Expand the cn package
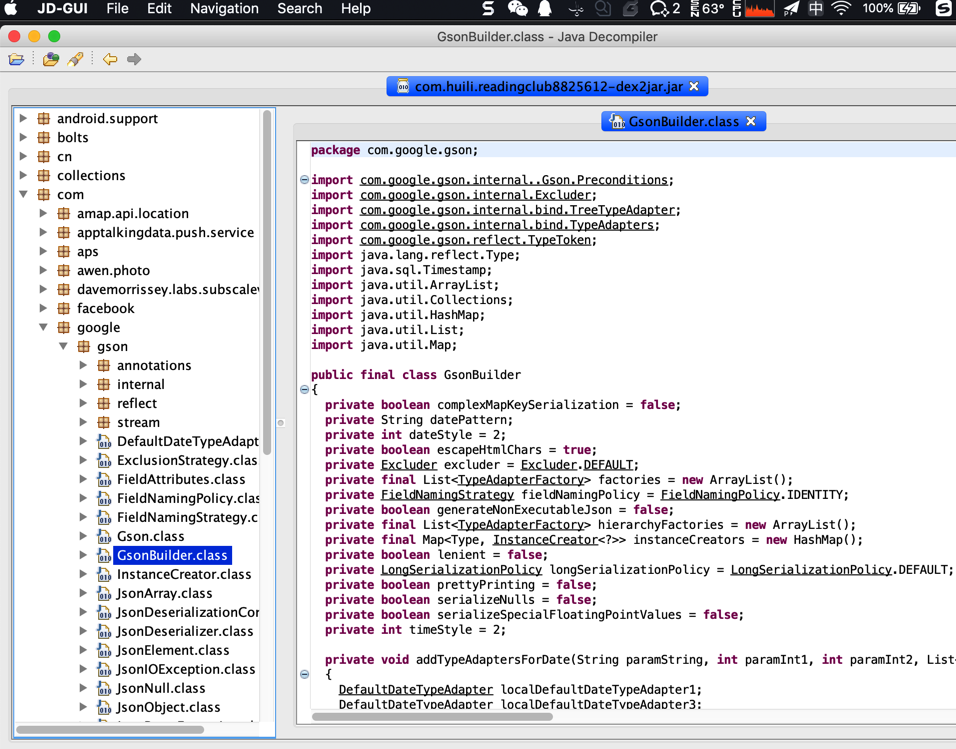The image size is (956, 749). pos(23,156)
